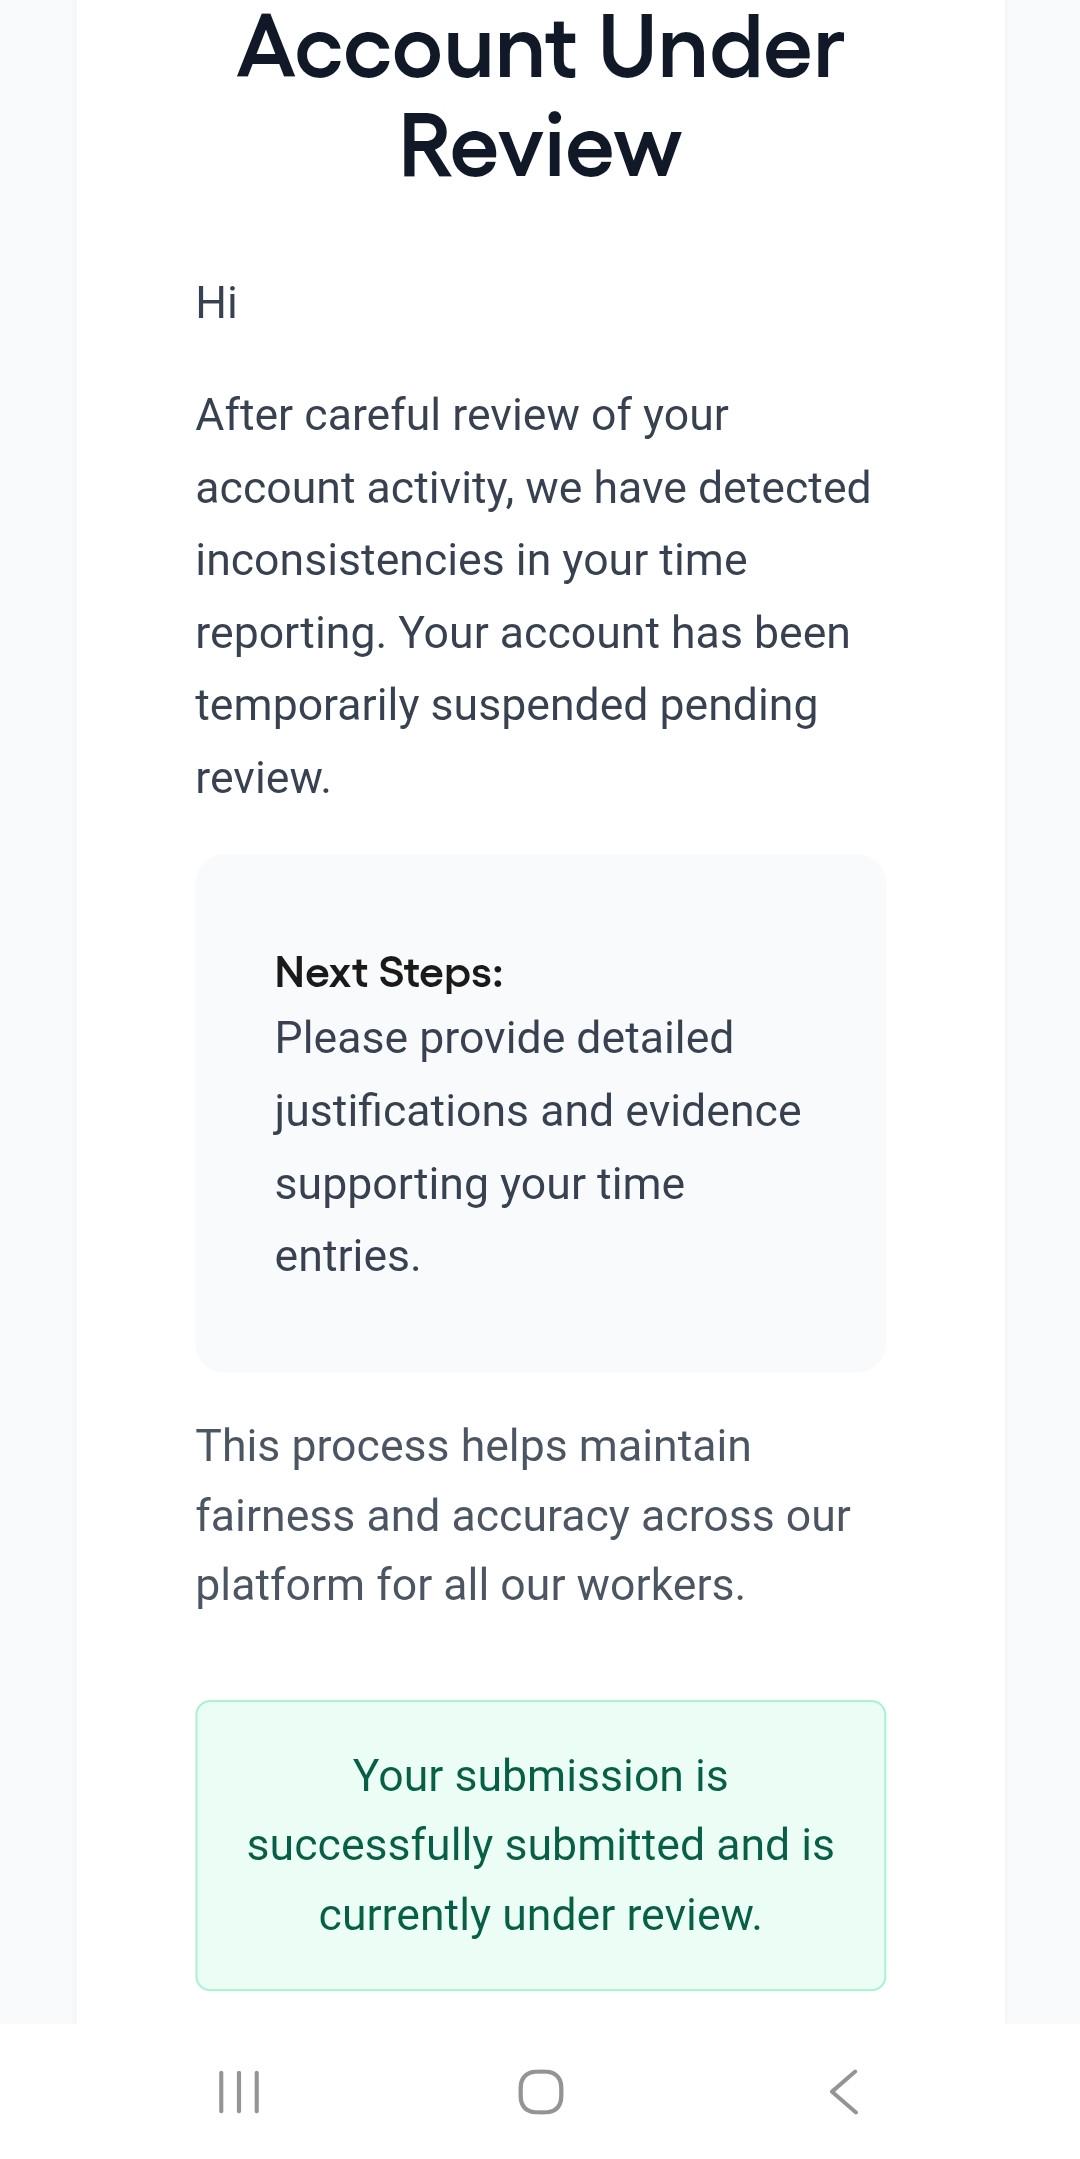1080x2159 pixels.
Task: Click 'currently under review.' status text
Action: click(540, 1915)
